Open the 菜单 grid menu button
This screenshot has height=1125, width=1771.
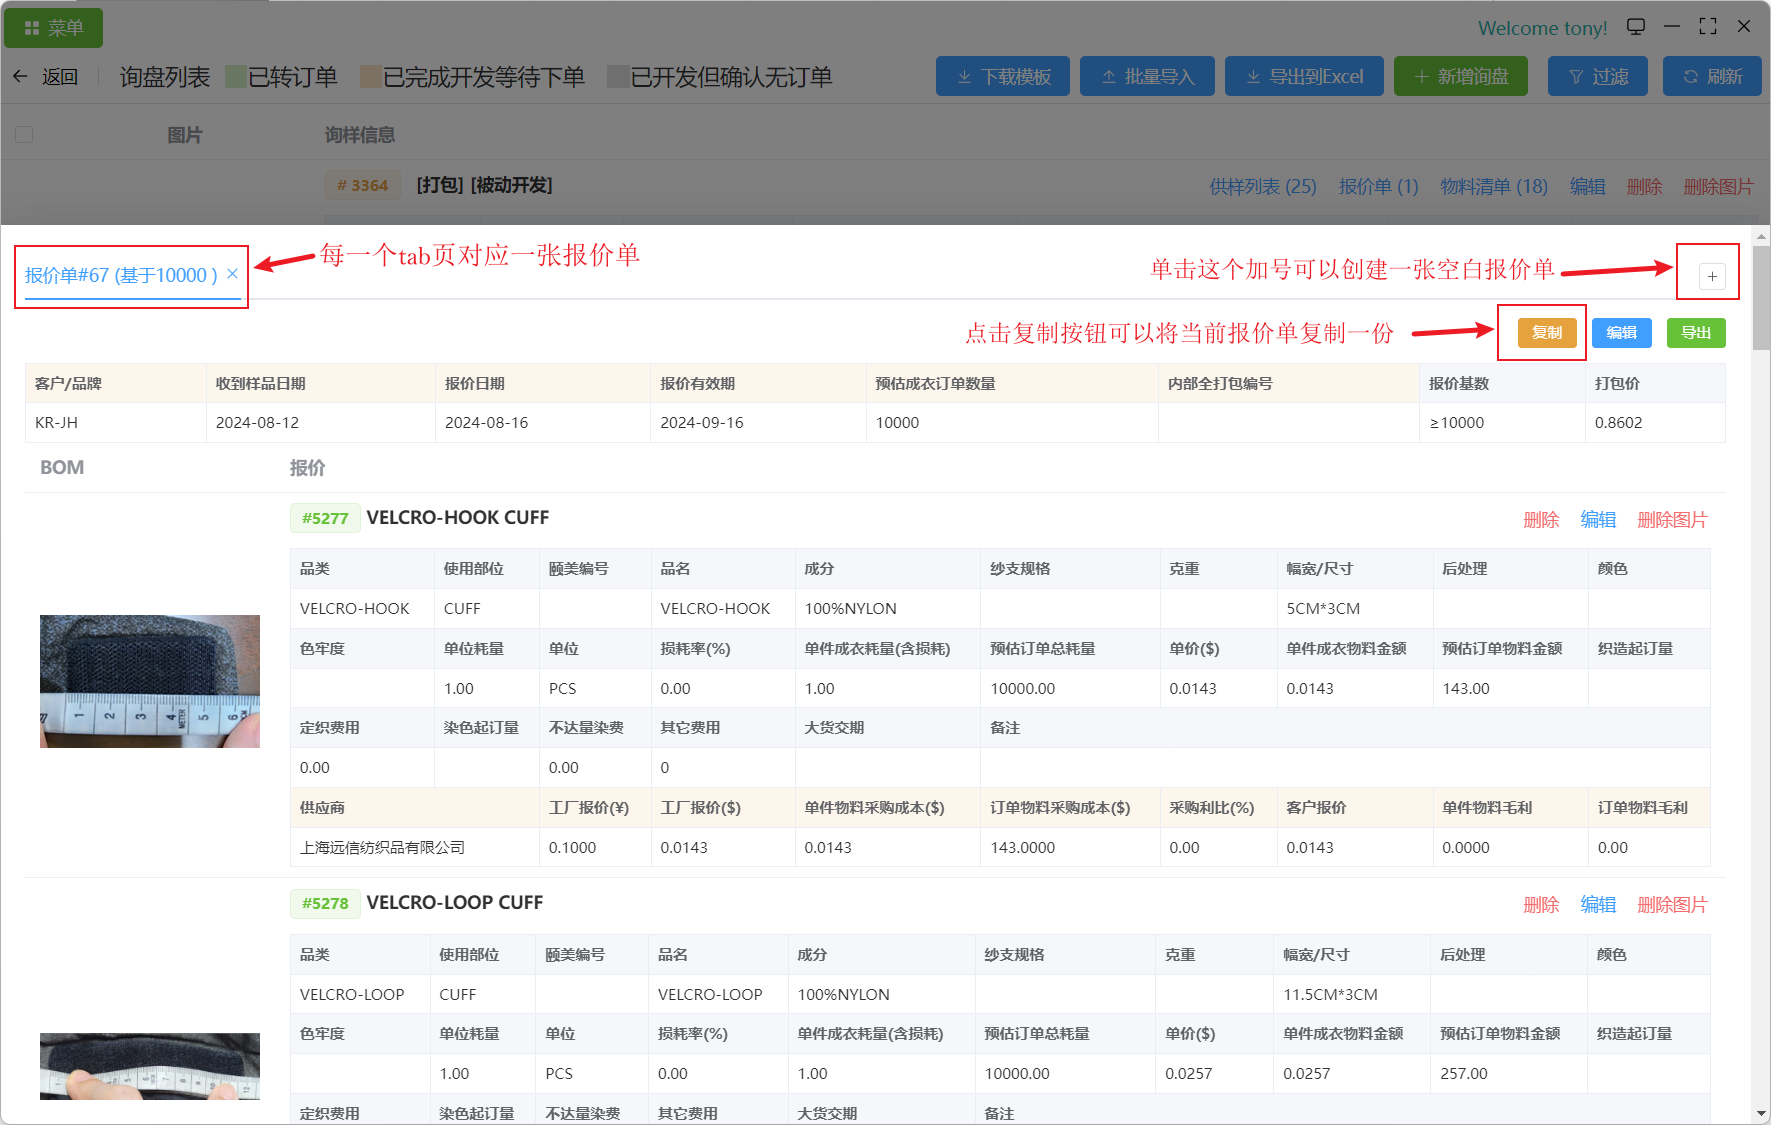click(x=54, y=28)
